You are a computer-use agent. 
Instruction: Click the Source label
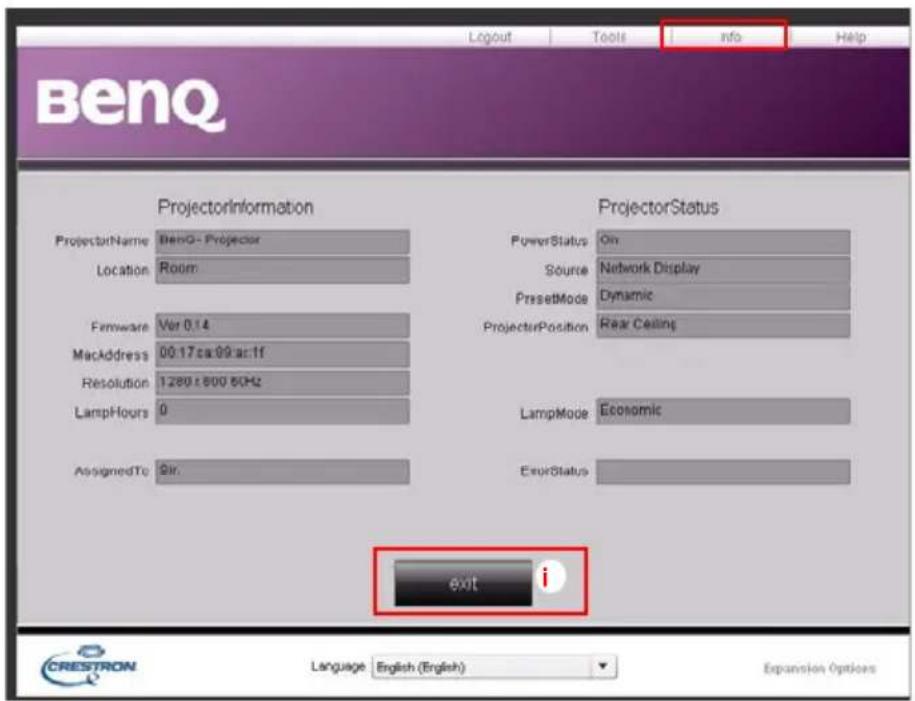566,270
